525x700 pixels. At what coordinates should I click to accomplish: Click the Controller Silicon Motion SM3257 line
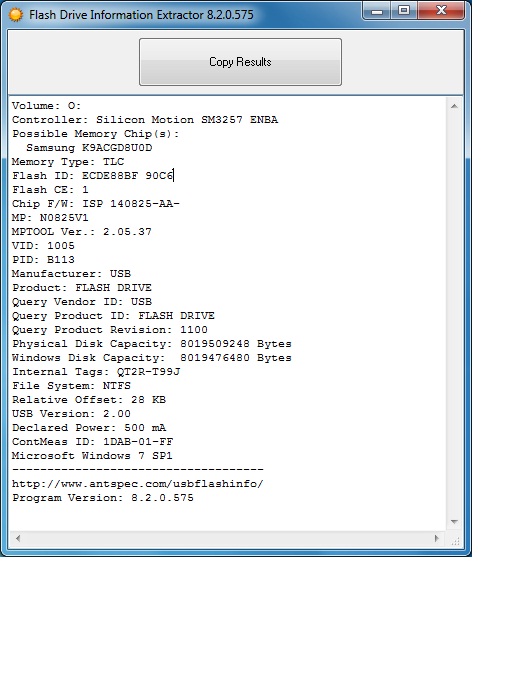click(145, 120)
